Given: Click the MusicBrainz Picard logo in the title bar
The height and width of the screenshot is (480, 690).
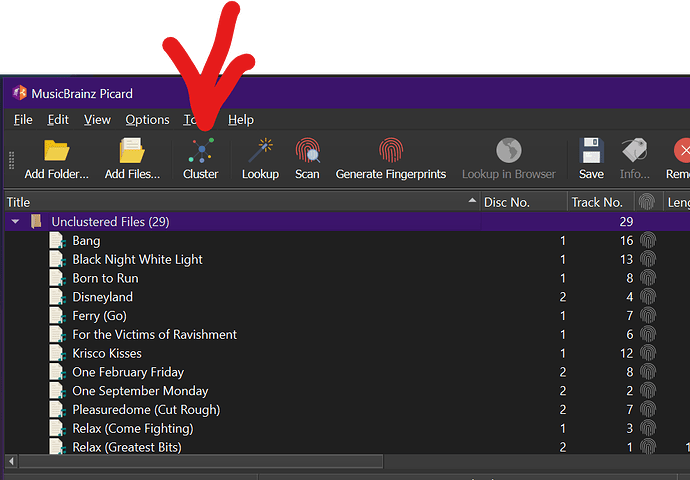Looking at the screenshot, I should click(19, 93).
